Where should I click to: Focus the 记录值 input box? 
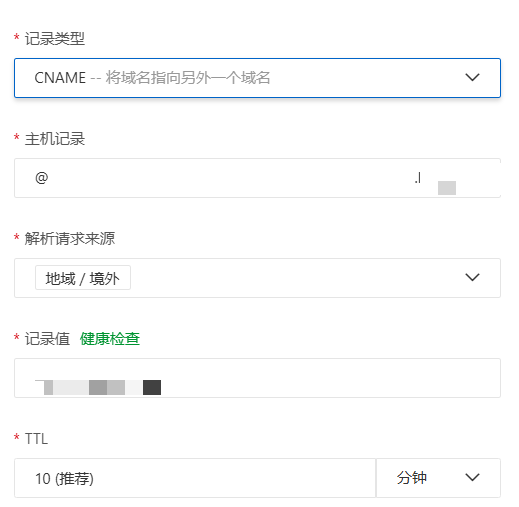click(x=257, y=378)
